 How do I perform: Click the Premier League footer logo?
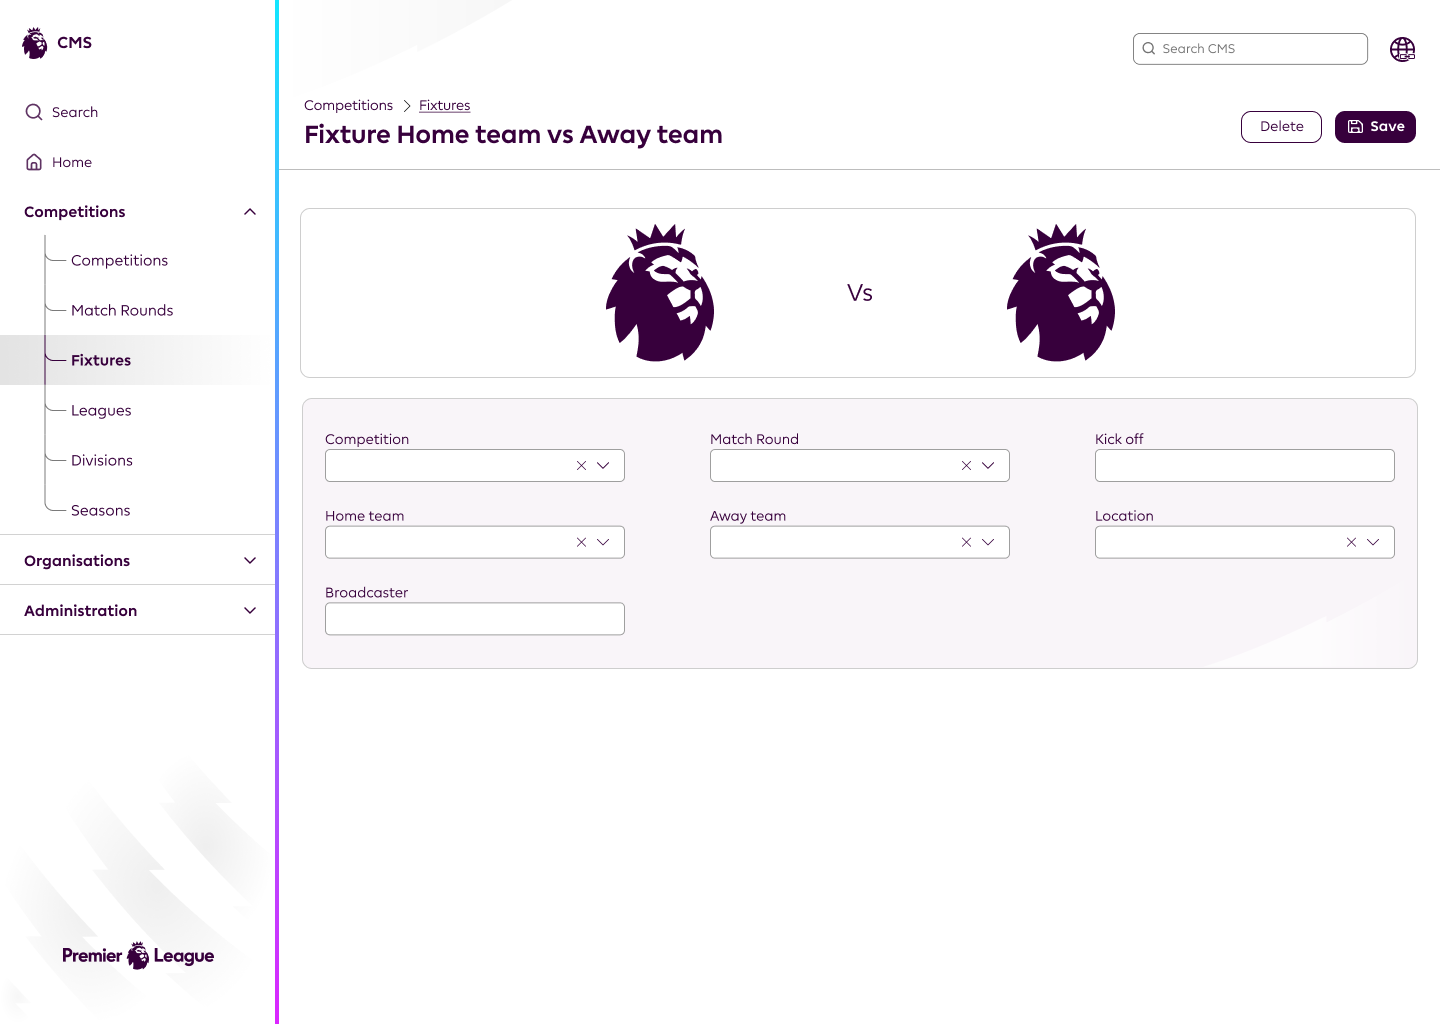click(x=138, y=956)
